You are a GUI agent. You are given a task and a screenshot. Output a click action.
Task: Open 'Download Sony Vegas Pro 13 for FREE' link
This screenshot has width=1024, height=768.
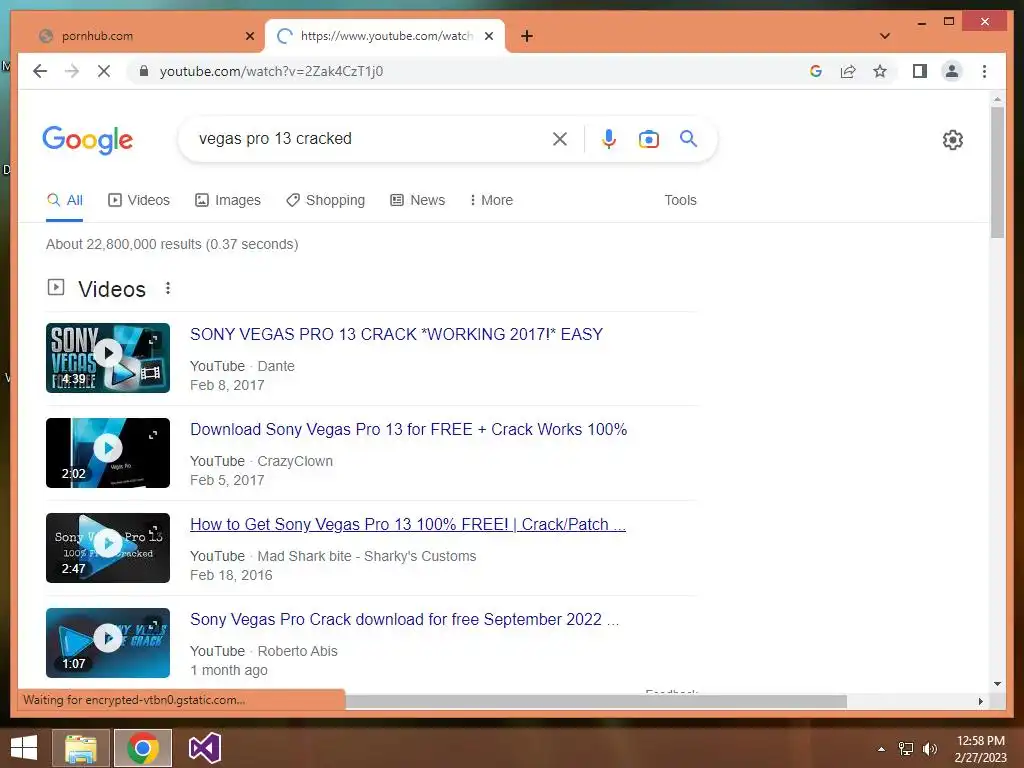(x=409, y=430)
